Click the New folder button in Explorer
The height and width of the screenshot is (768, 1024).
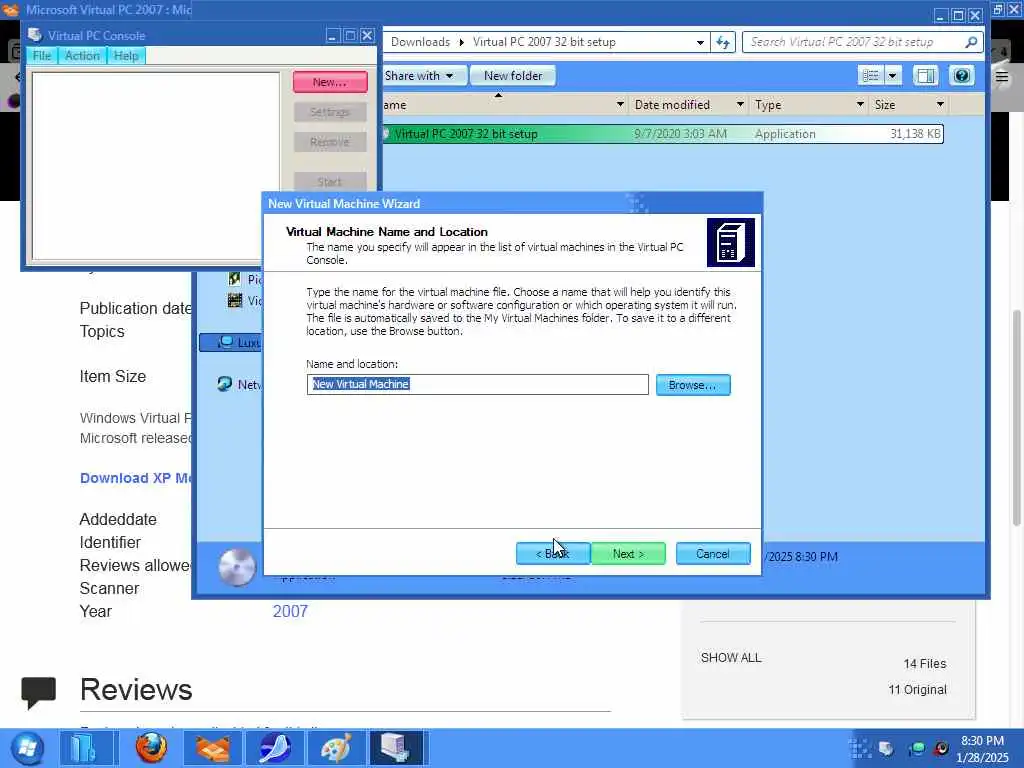point(513,76)
